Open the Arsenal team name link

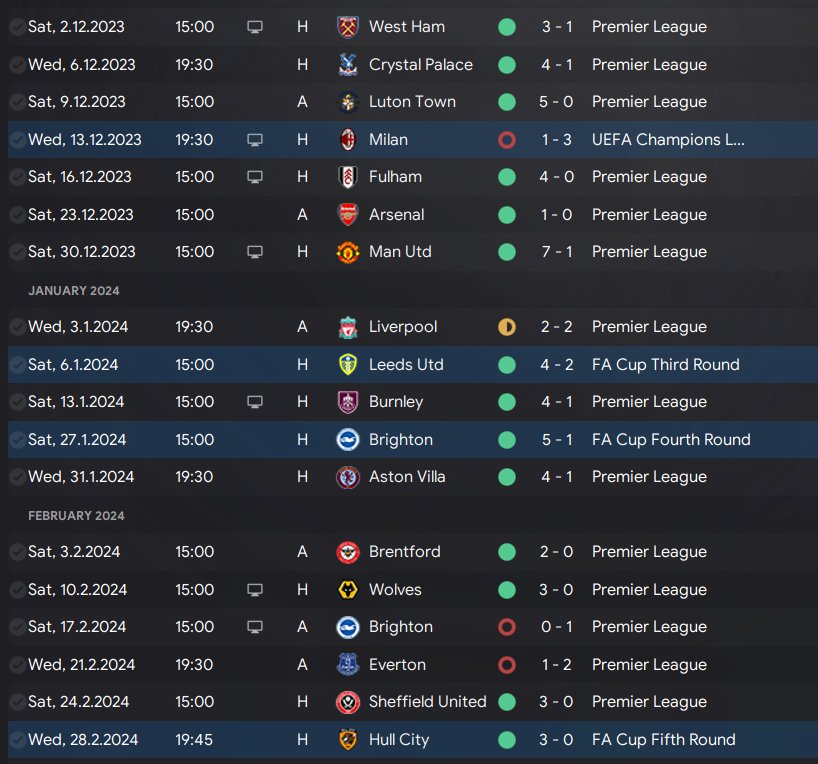[396, 215]
